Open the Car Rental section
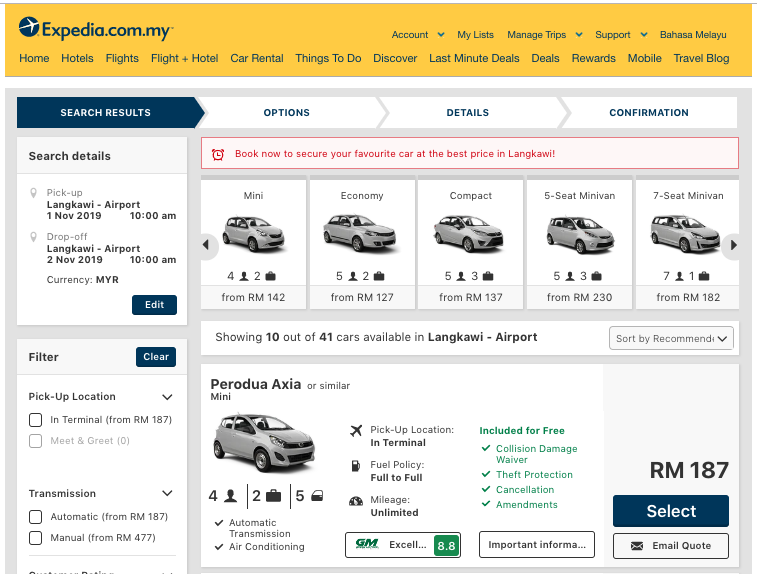Screen dimensions: 757x574 pyautogui.click(x=257, y=58)
